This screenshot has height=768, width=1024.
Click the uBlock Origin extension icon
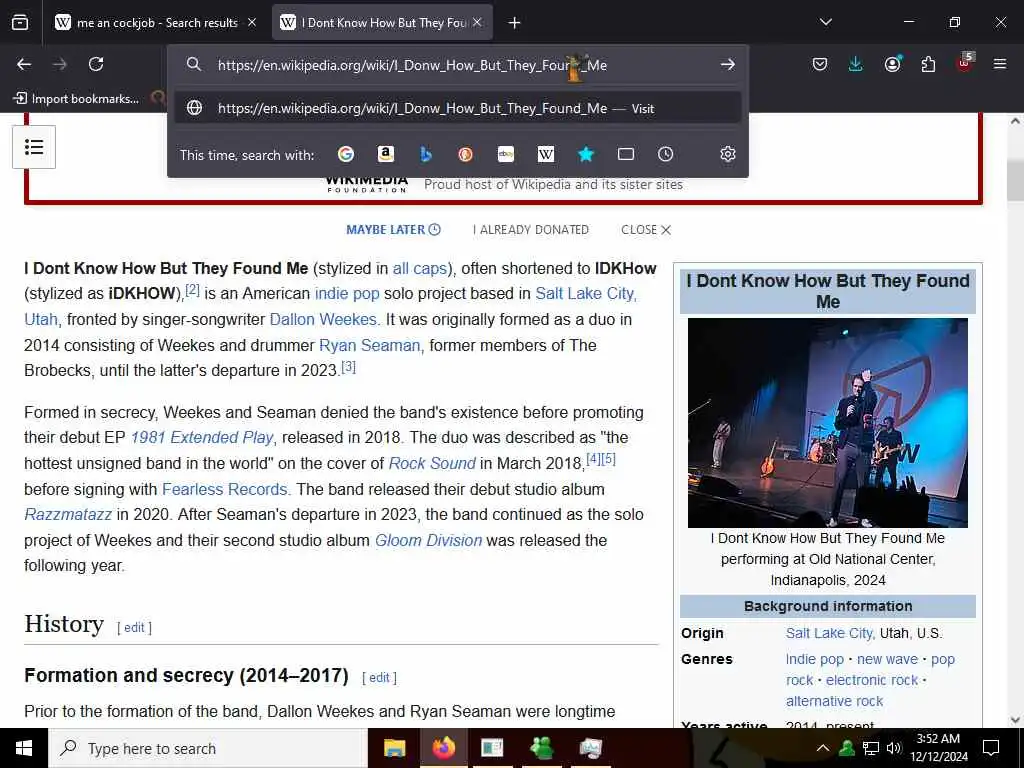click(965, 63)
